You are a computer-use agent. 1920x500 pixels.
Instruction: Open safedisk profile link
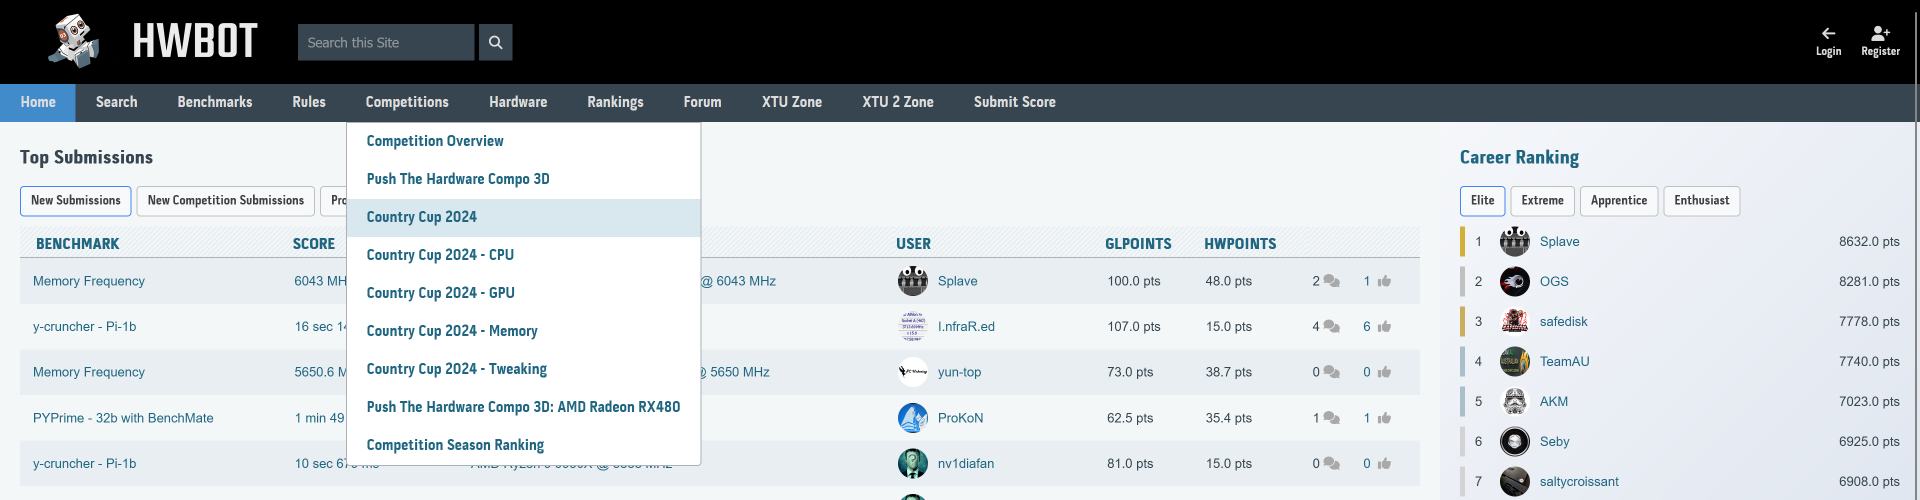tap(1563, 321)
